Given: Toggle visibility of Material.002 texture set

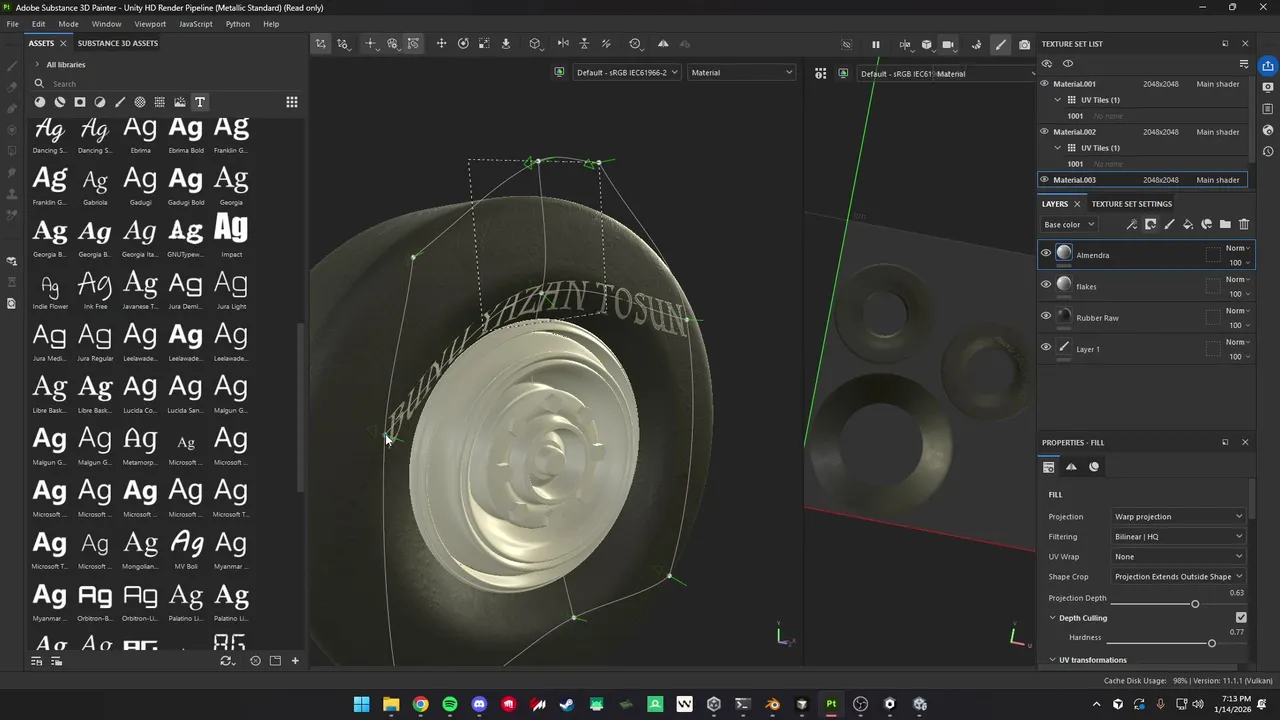Looking at the screenshot, I should [1045, 132].
